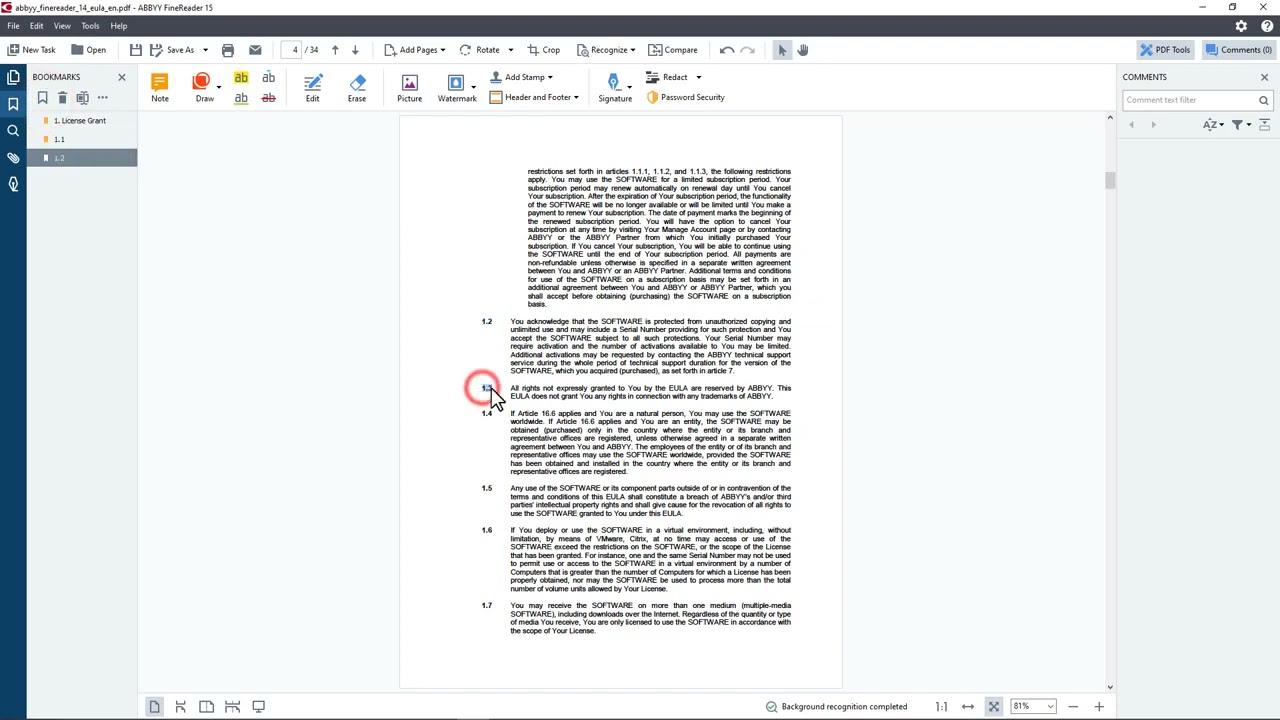Screen dimensions: 1280x720
Task: Toggle the PDF Tools toolbar
Action: click(x=1166, y=50)
